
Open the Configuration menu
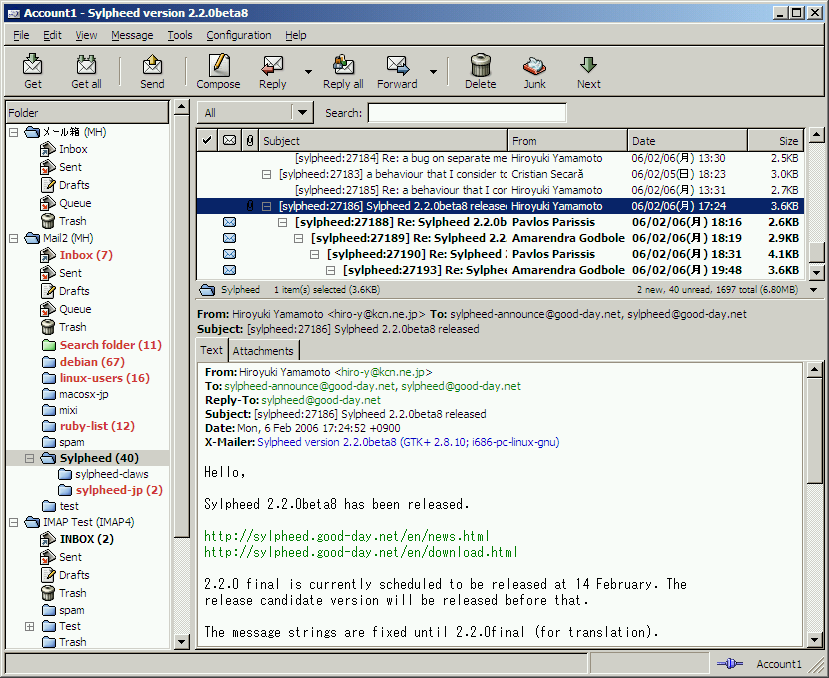click(x=238, y=35)
